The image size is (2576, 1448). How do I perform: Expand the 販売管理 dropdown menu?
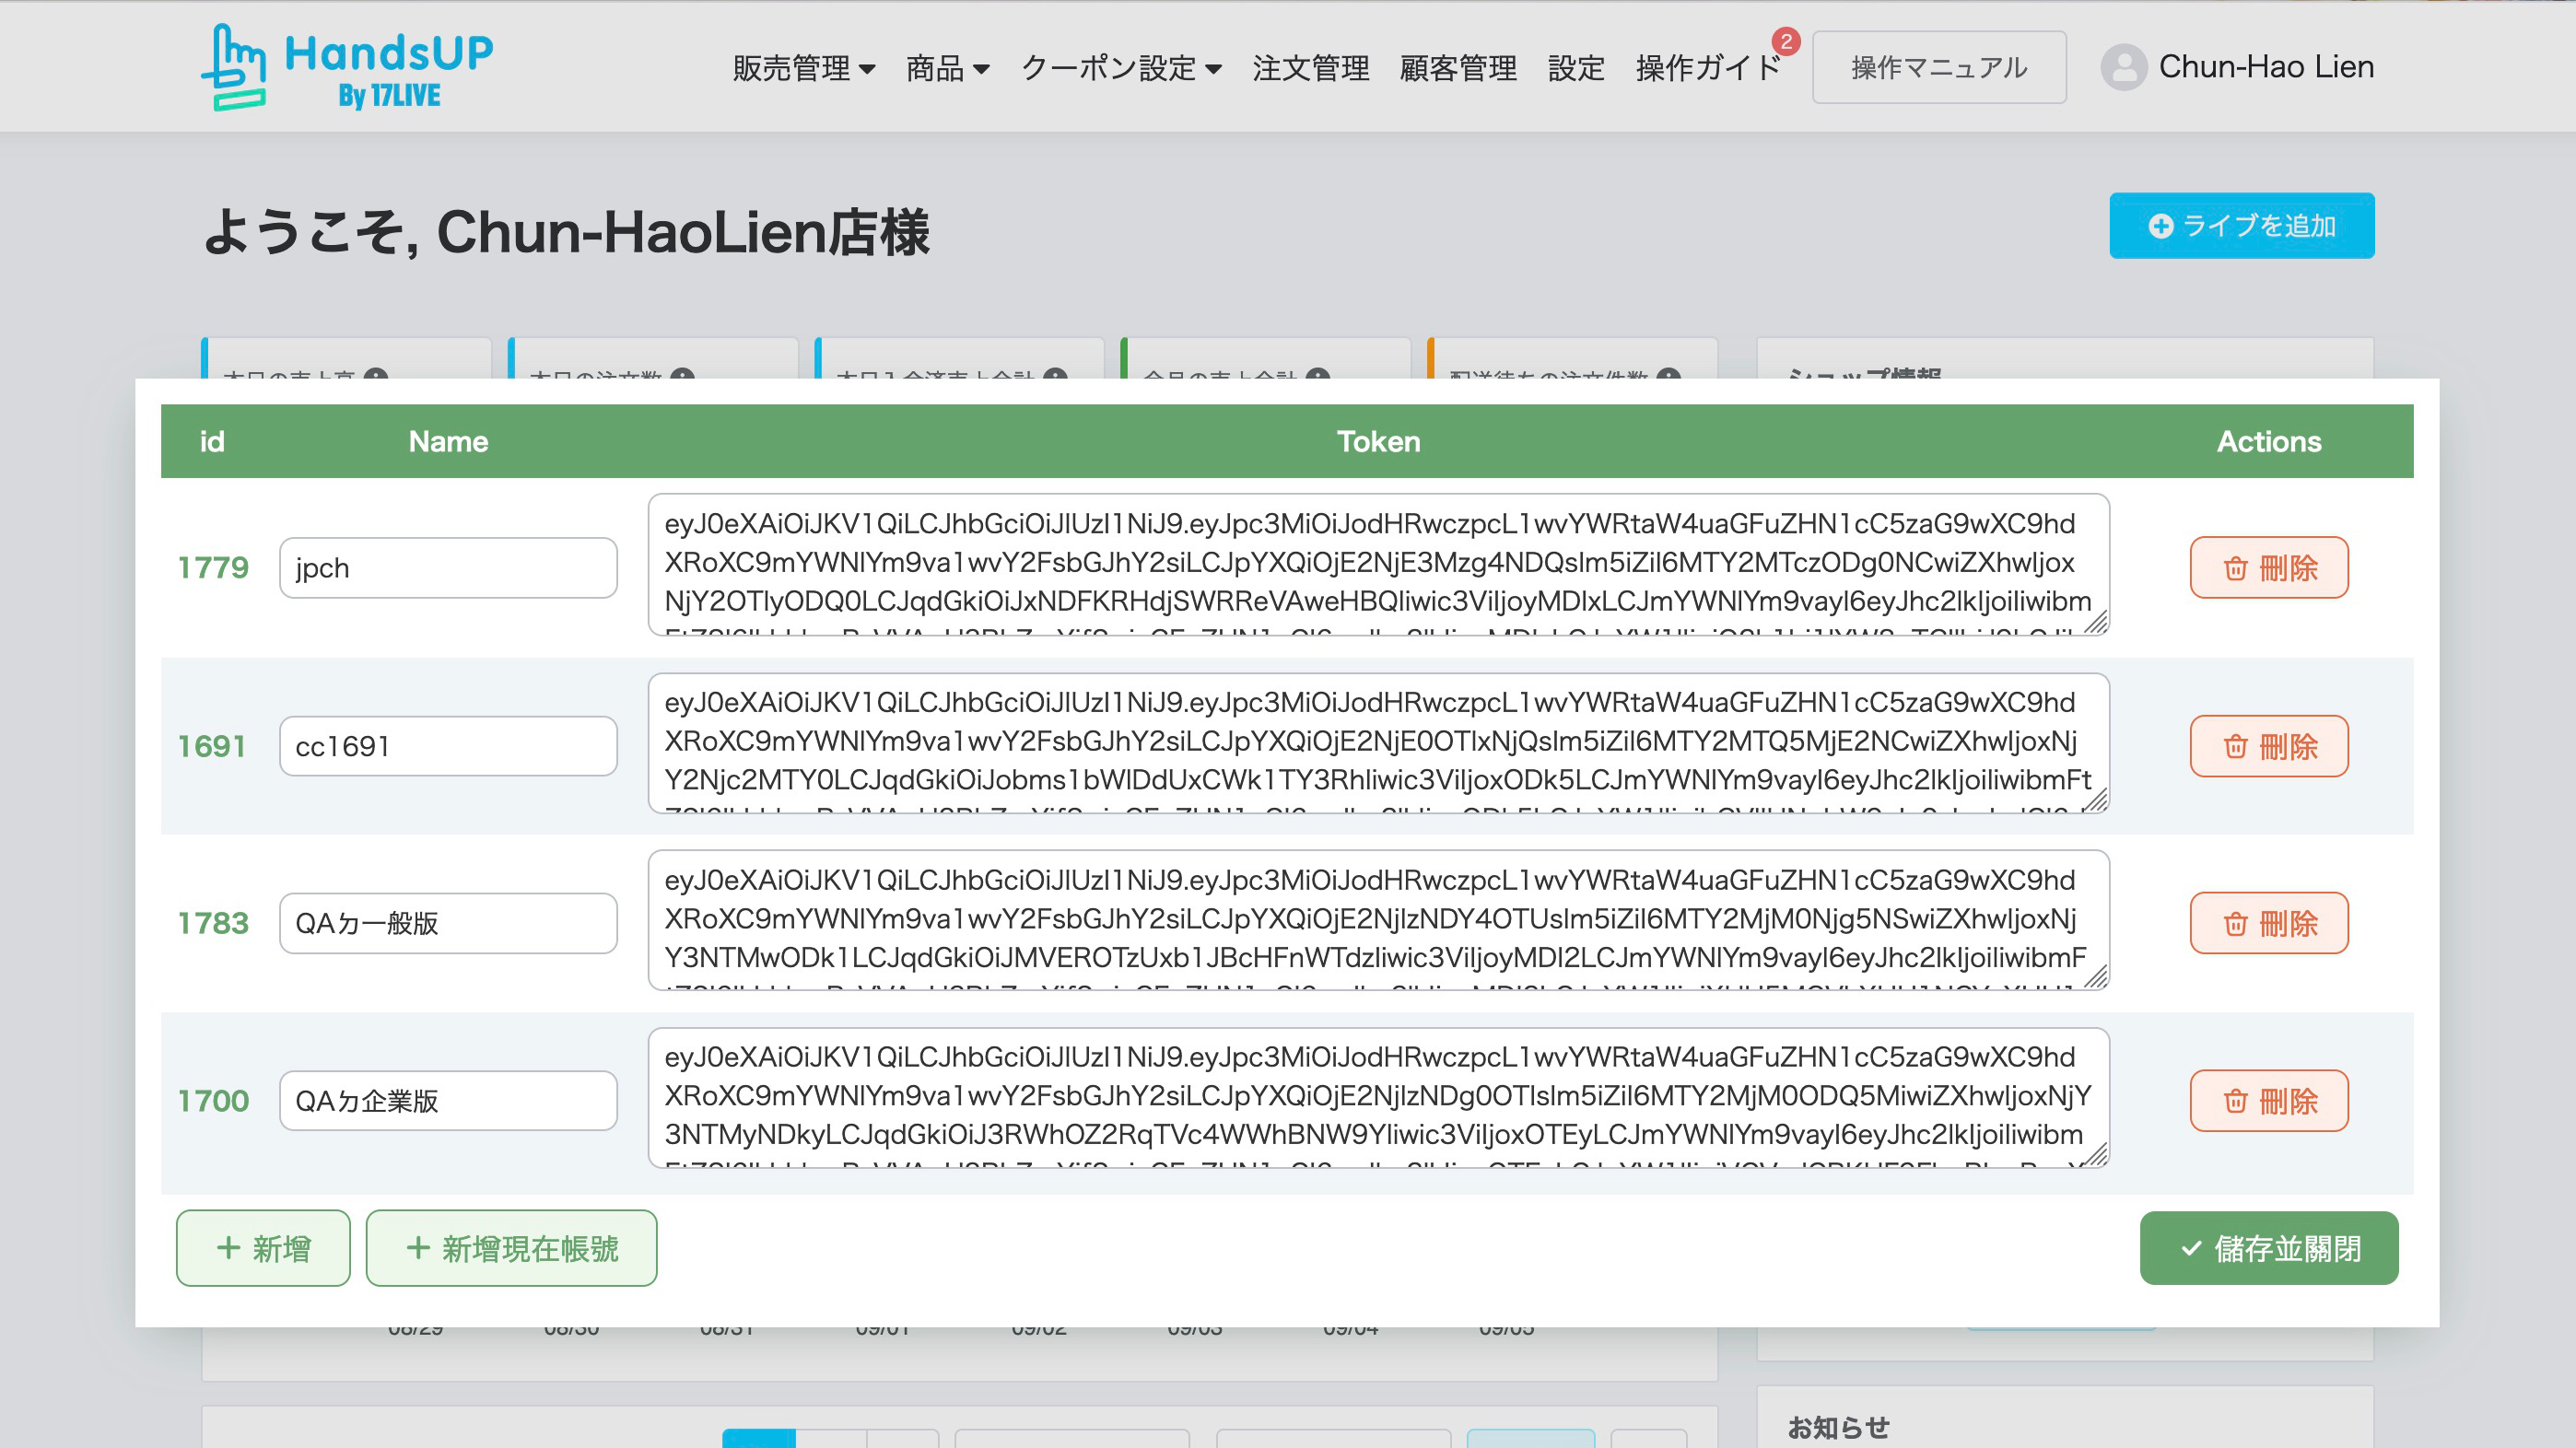(x=802, y=68)
